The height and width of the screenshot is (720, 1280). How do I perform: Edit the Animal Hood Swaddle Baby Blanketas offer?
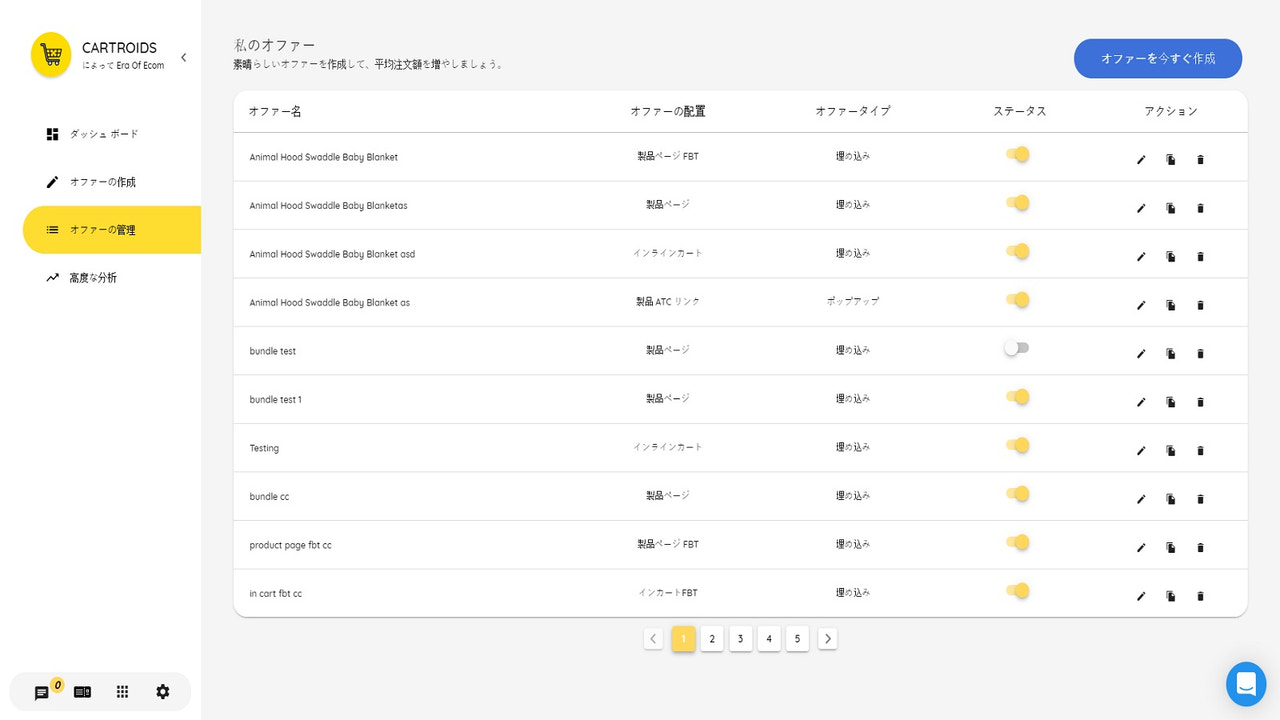click(1141, 208)
